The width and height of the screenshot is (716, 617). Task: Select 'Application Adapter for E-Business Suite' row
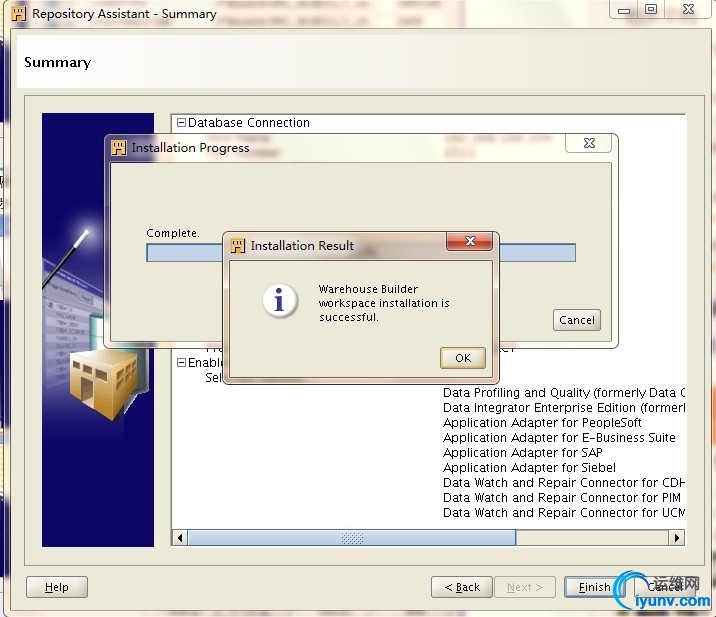click(559, 438)
